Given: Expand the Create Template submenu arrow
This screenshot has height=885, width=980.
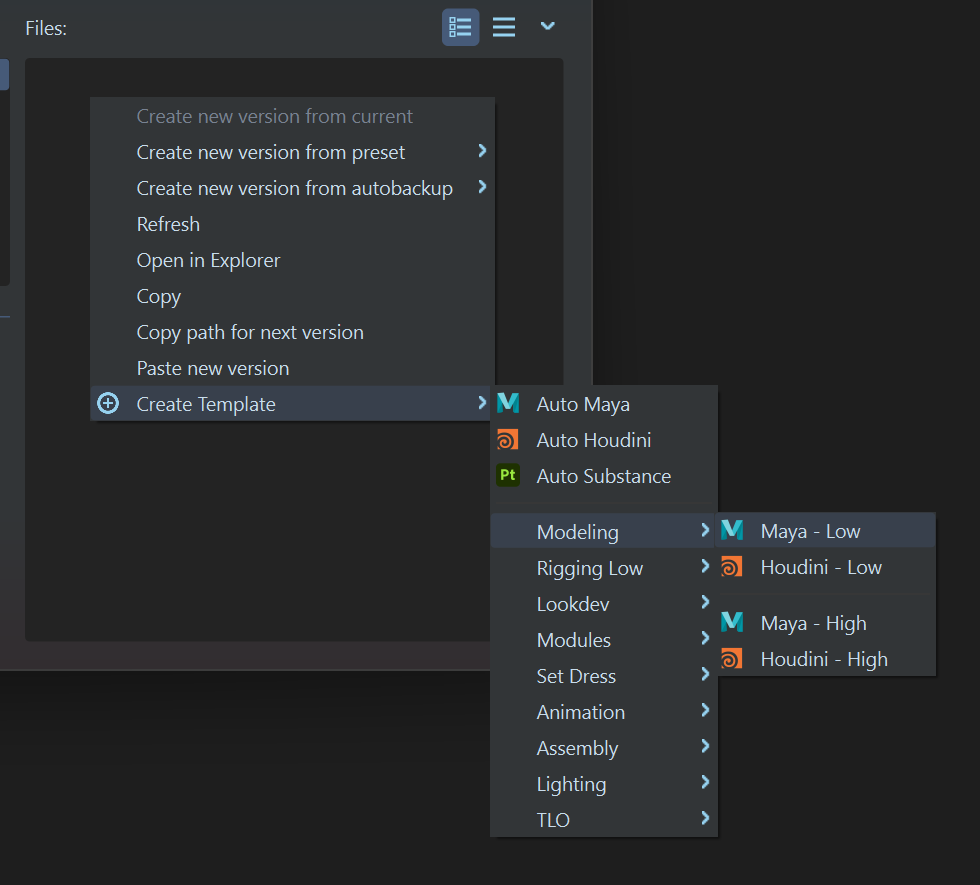Looking at the screenshot, I should point(482,402).
